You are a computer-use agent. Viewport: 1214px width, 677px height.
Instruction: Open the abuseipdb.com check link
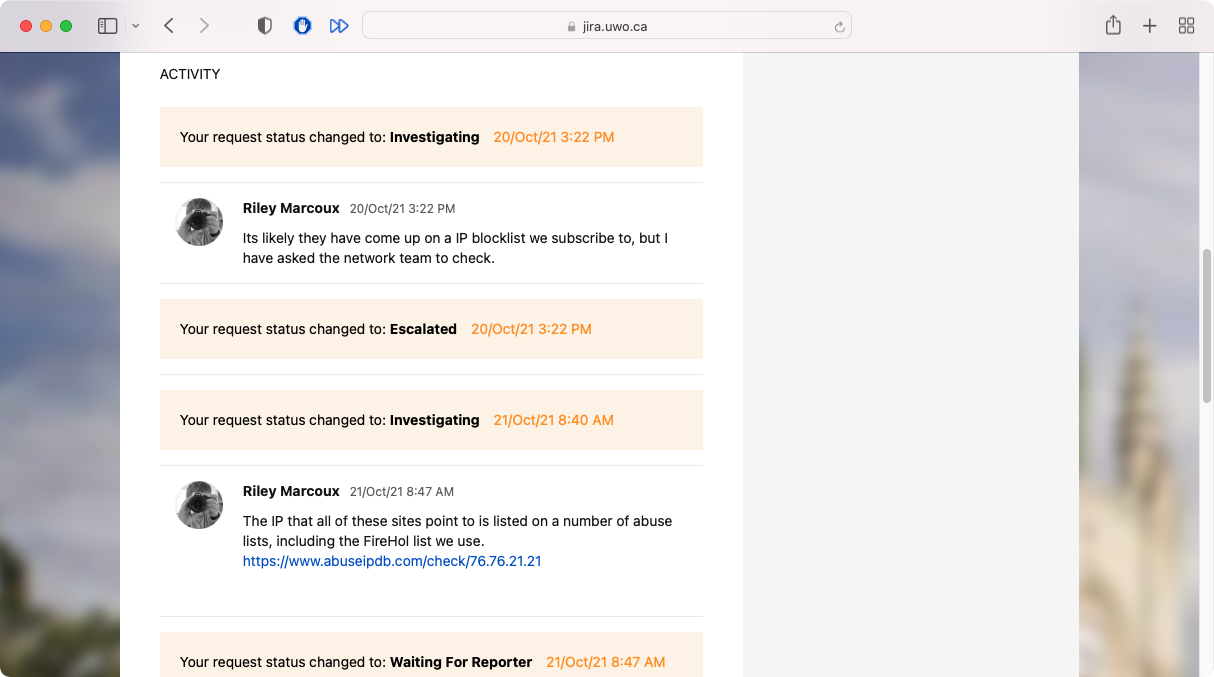click(392, 561)
